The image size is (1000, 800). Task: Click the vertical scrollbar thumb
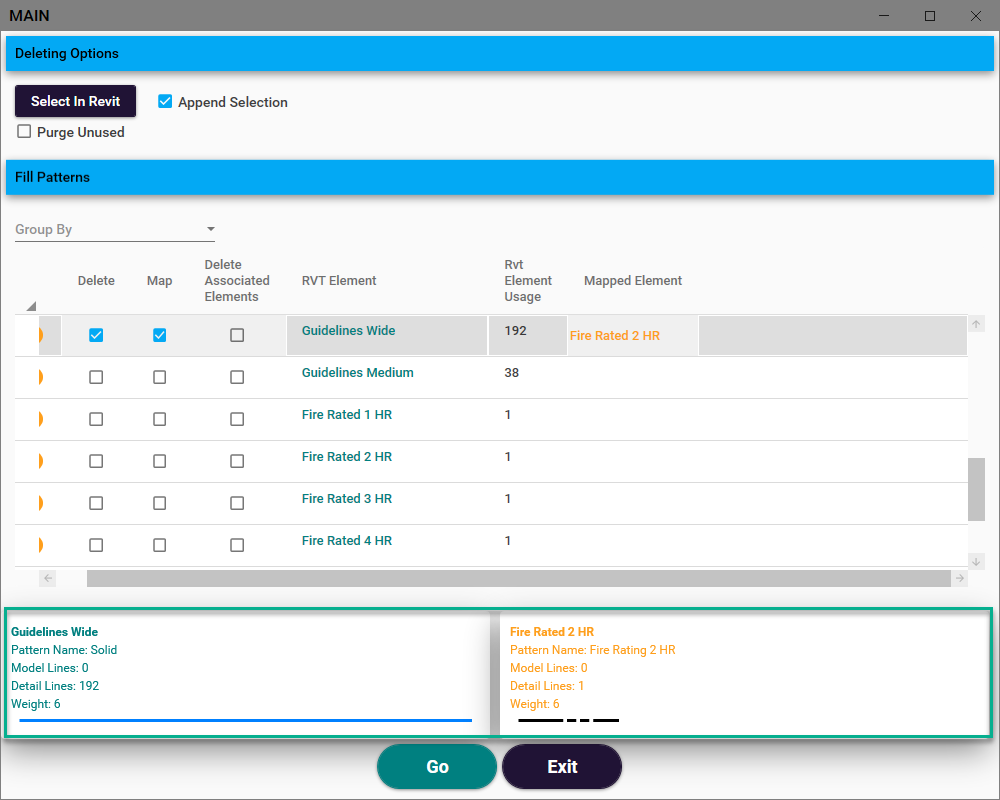pos(976,489)
